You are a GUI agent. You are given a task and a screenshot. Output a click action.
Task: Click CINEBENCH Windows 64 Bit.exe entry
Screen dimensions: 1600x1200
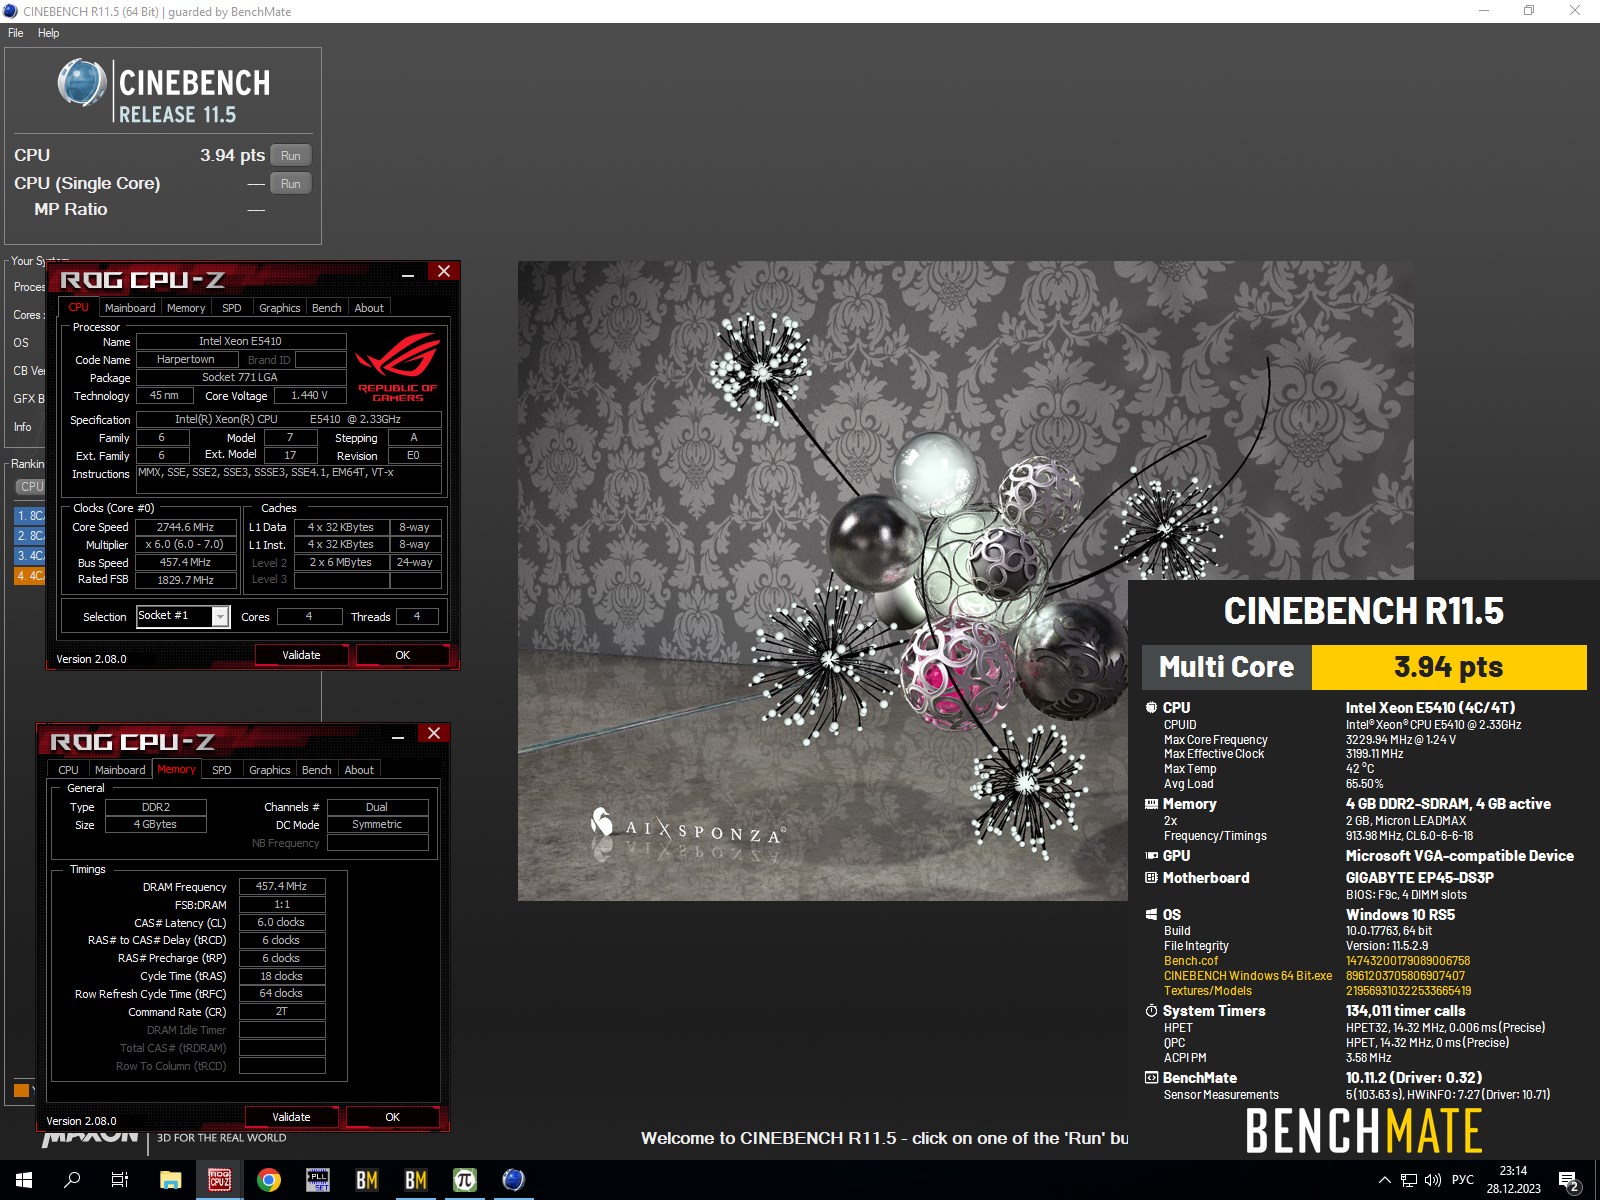(x=1248, y=976)
